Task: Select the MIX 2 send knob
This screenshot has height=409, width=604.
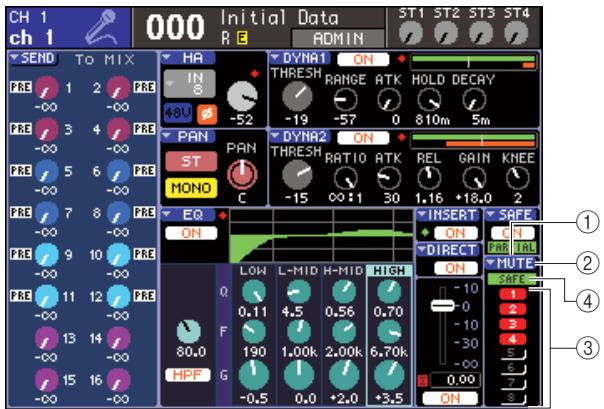Action: click(x=118, y=88)
